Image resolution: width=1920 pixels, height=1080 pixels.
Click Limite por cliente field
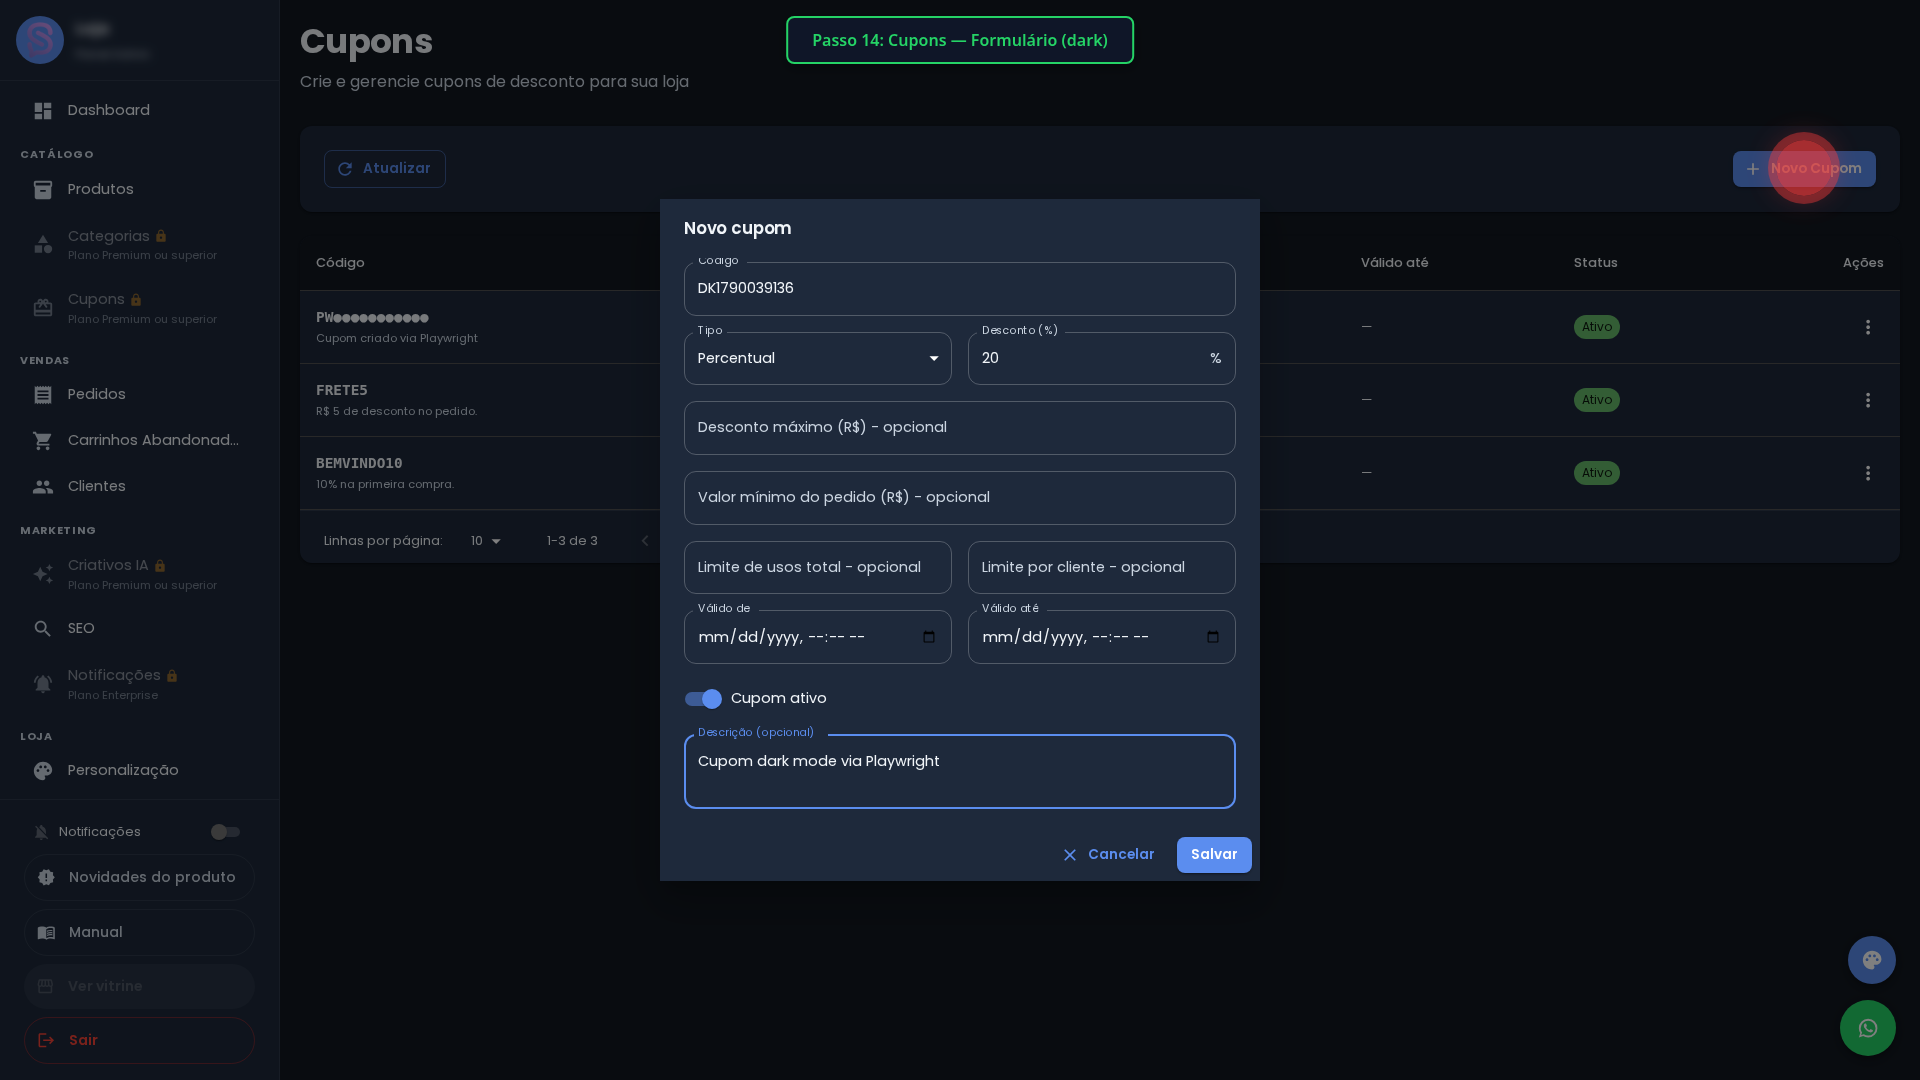click(1102, 568)
